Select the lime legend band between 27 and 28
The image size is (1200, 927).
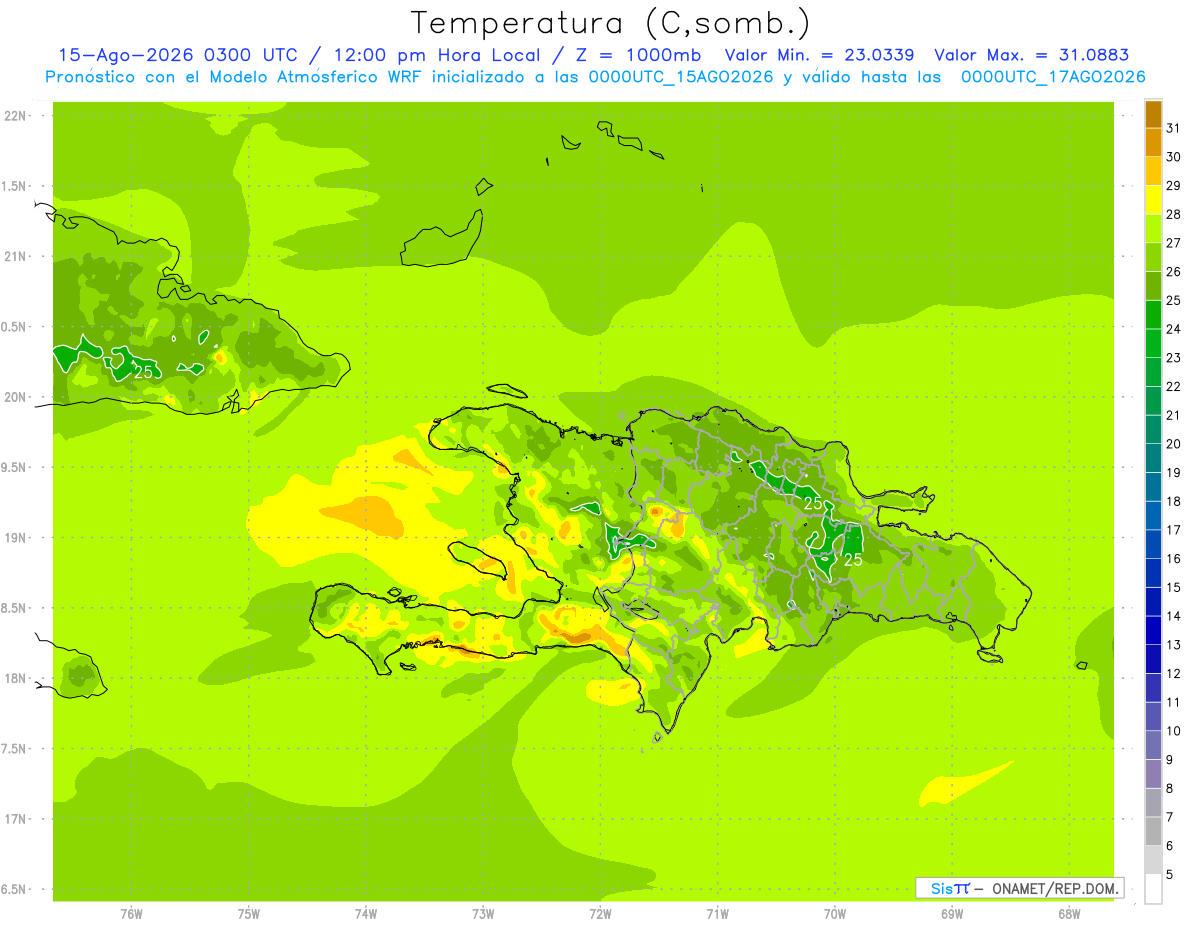(x=1153, y=228)
